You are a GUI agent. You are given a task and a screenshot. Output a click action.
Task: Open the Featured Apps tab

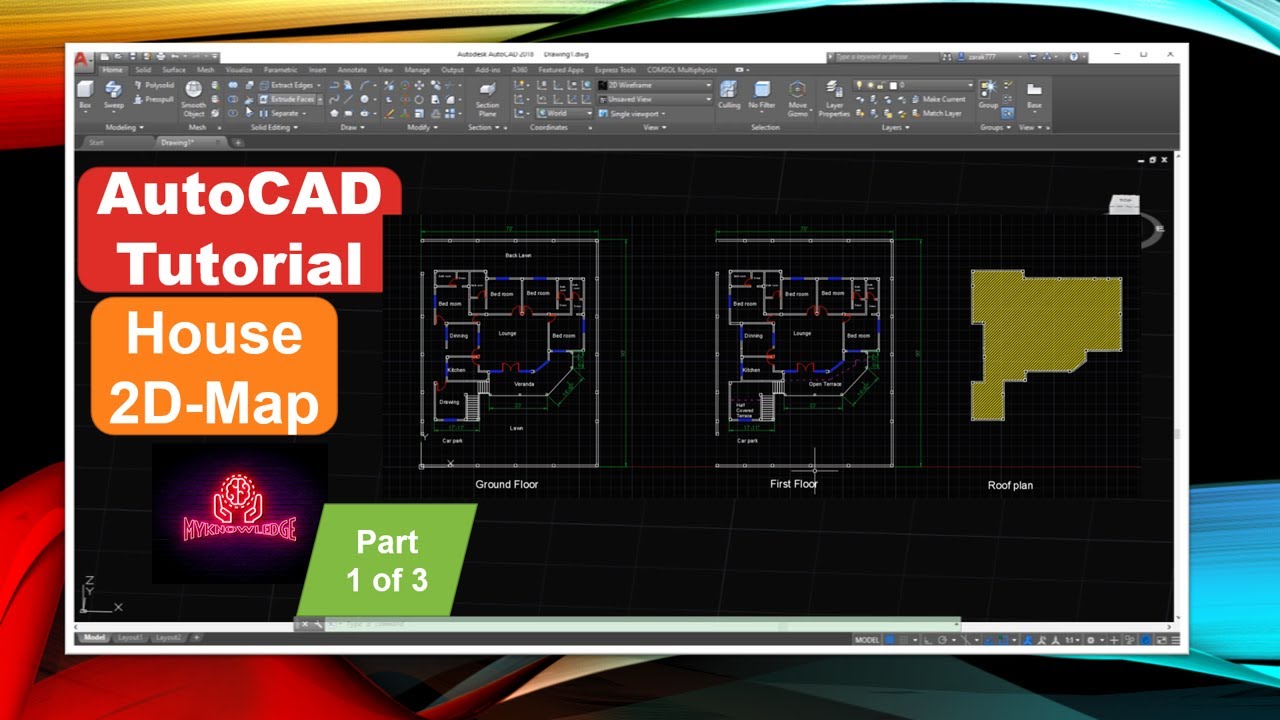pyautogui.click(x=560, y=70)
